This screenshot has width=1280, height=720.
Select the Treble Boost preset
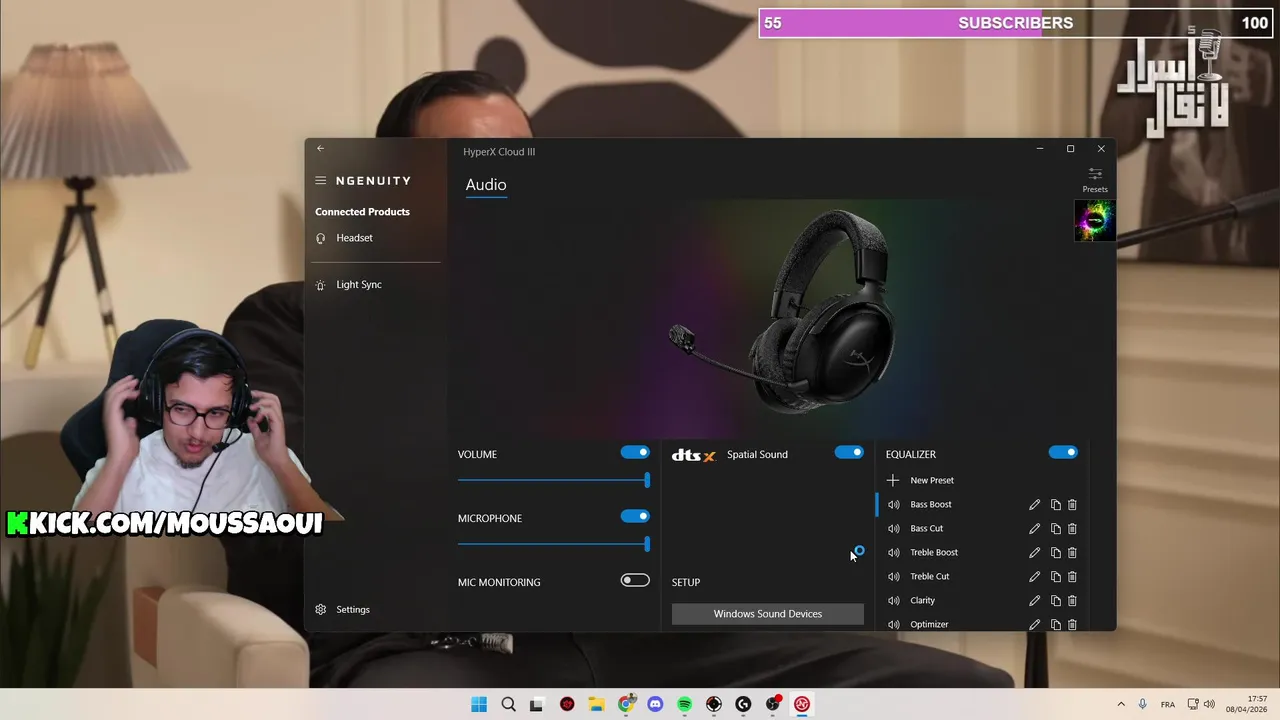(934, 552)
